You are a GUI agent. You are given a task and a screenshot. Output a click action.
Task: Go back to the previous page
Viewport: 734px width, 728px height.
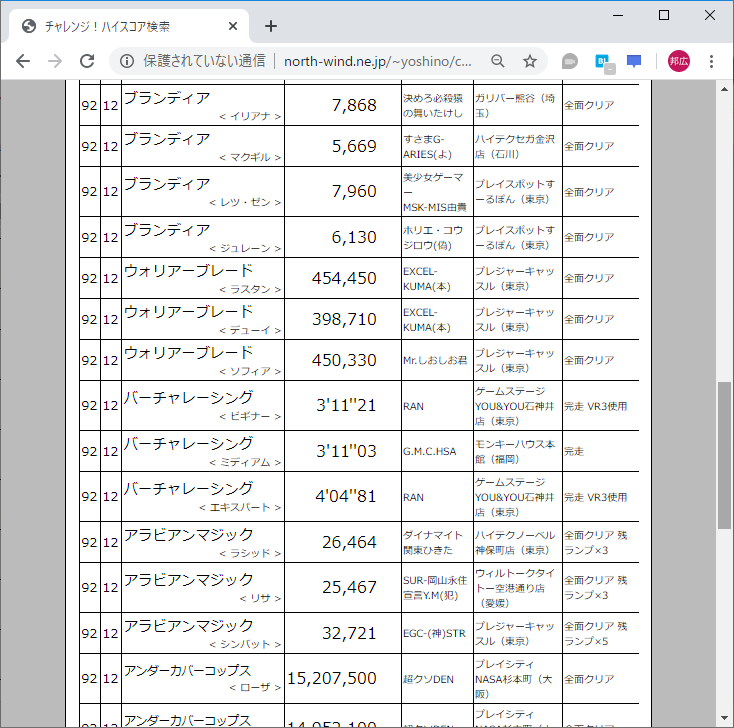point(22,61)
